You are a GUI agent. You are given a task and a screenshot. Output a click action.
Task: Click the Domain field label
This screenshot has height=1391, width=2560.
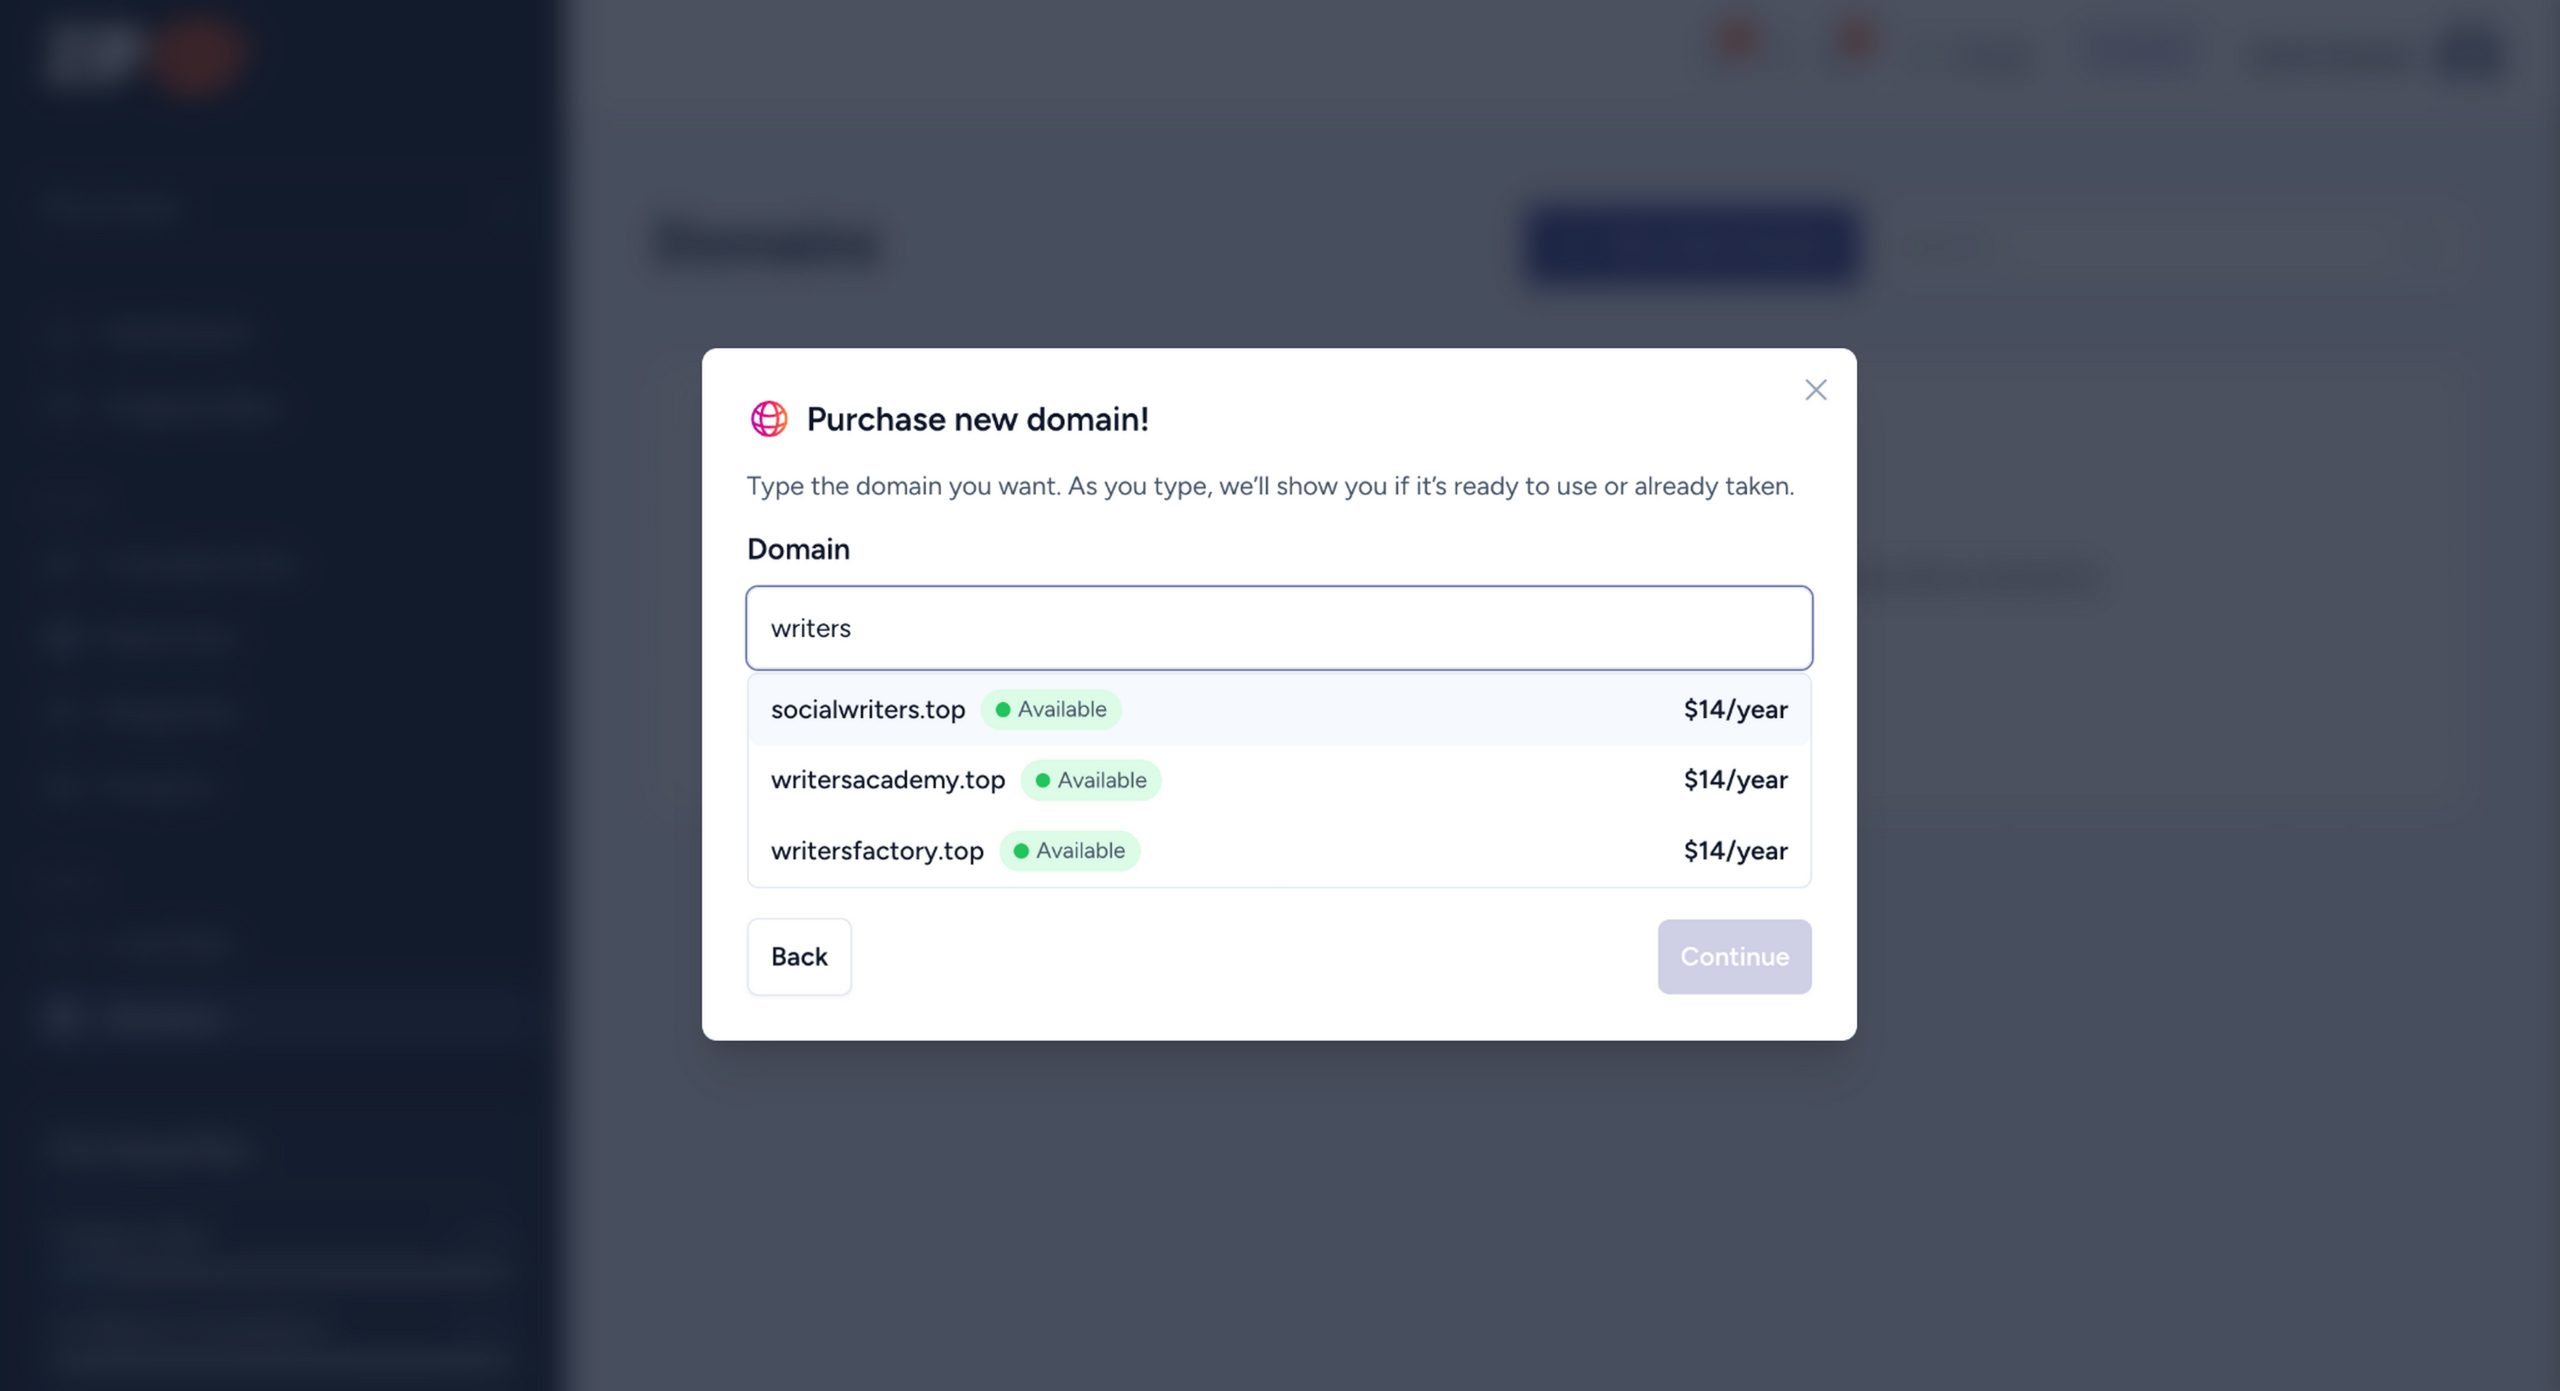tap(798, 549)
